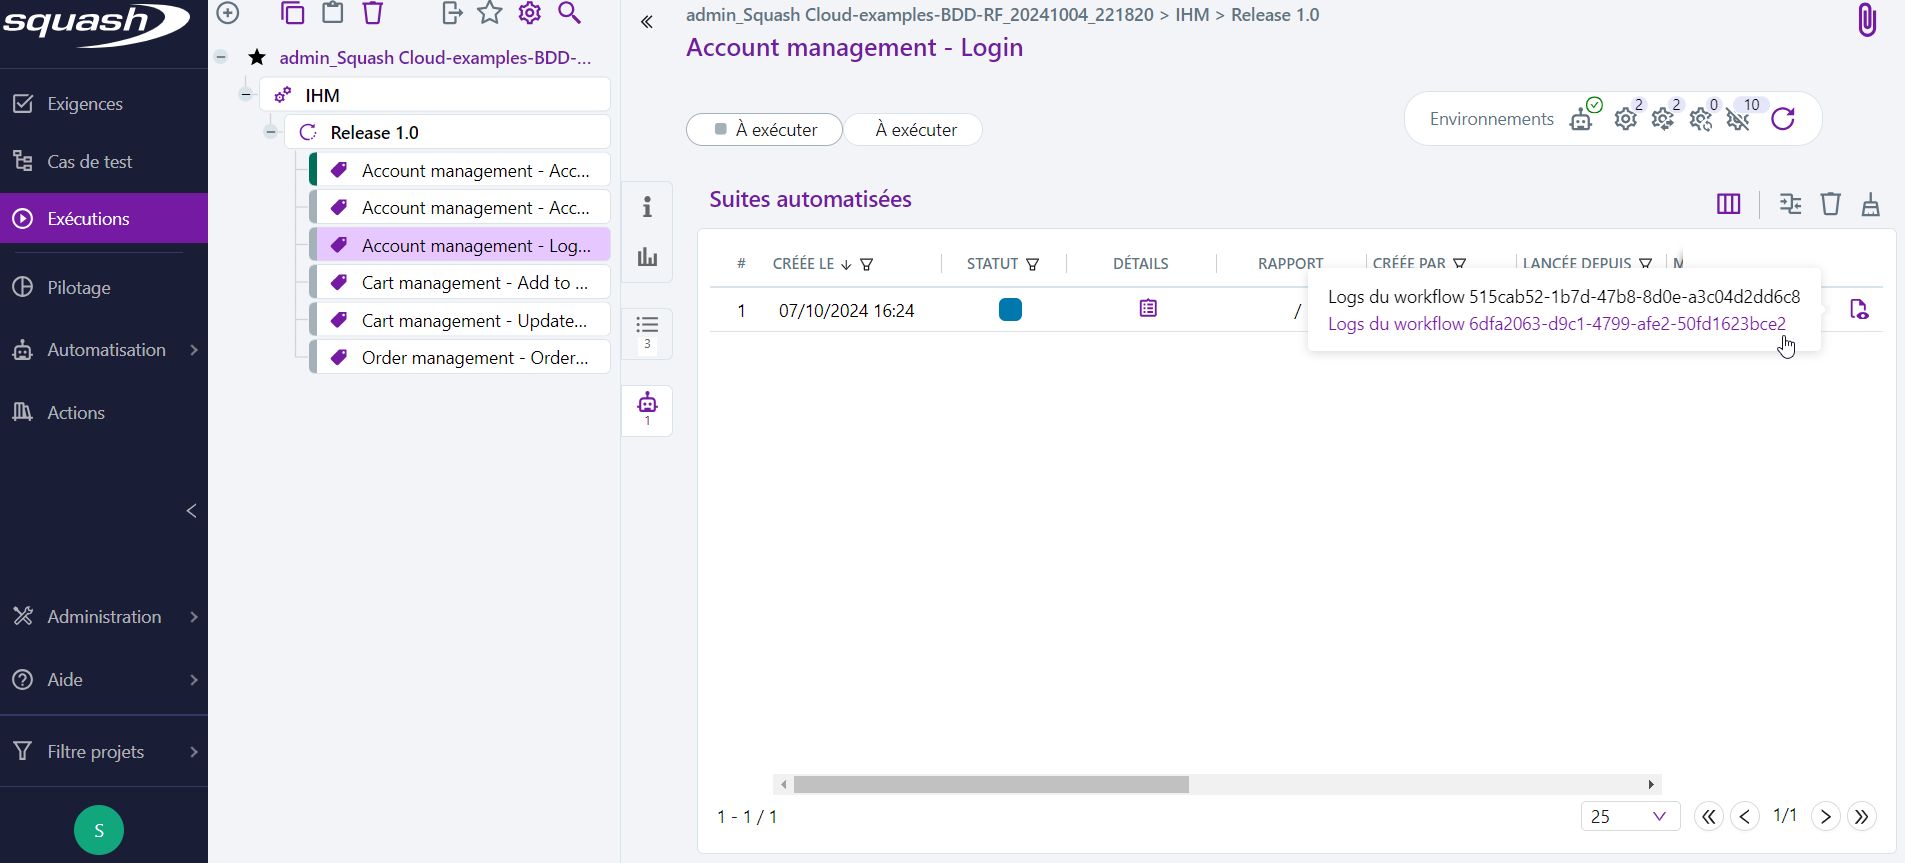Viewport: 1905px width, 863px height.
Task: Open Automatisation submenu
Action: point(104,350)
